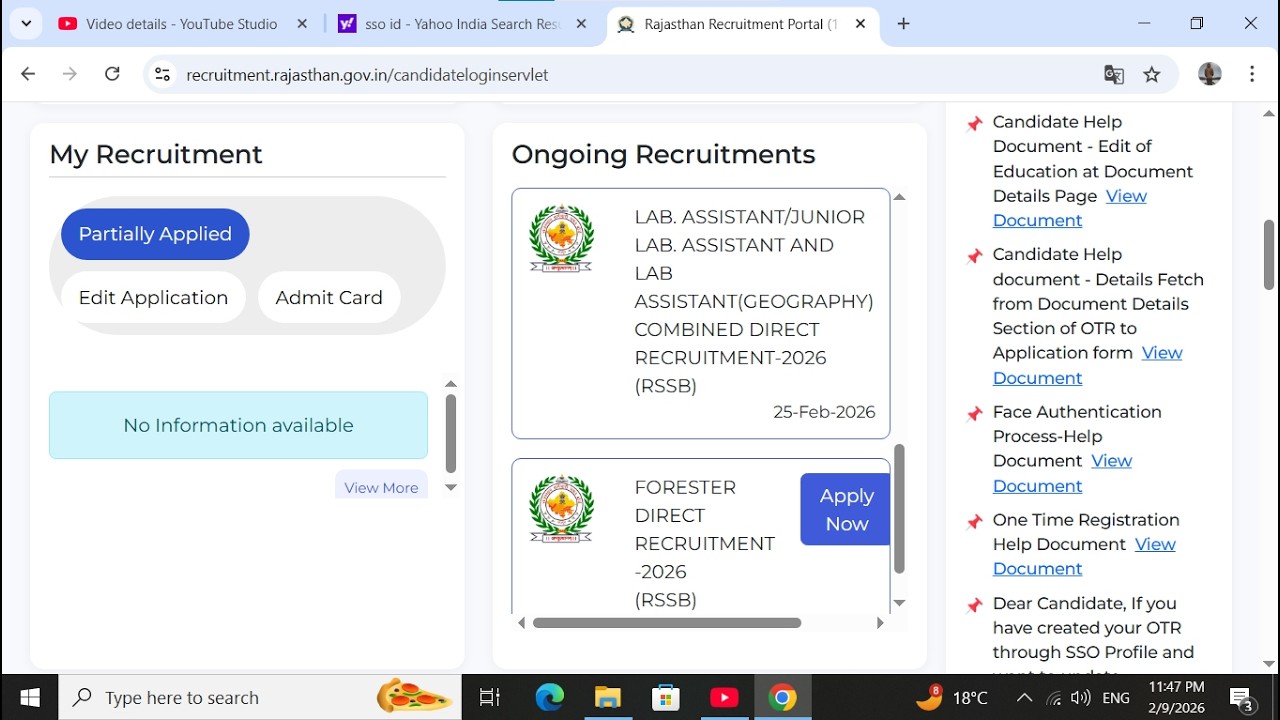Open Chrome three-dot menu

1252,74
